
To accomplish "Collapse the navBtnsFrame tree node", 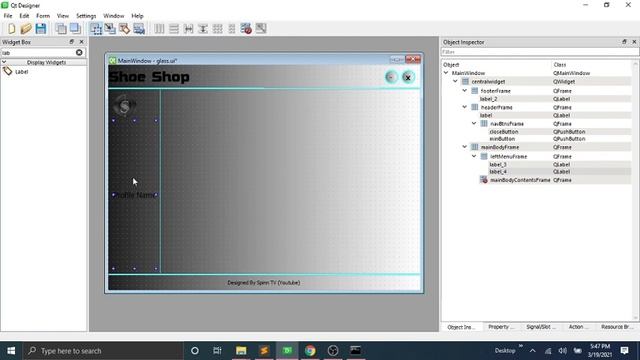I will pos(474,123).
